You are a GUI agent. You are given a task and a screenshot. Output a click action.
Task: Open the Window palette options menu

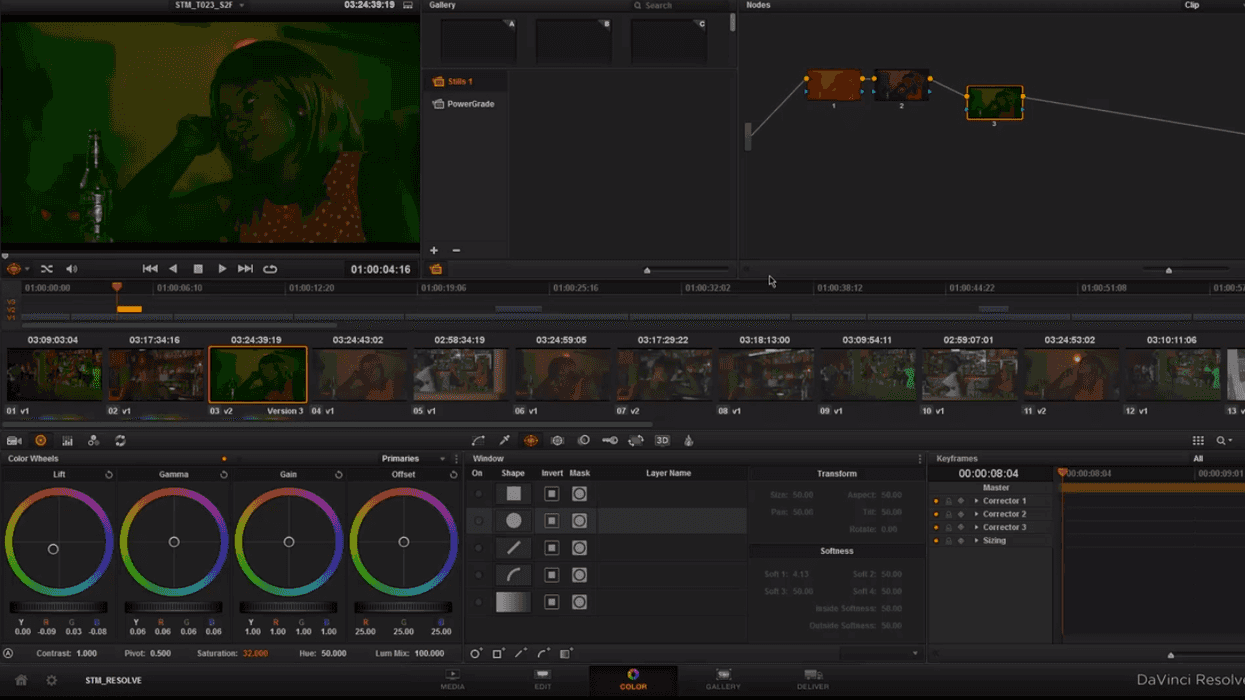tap(920, 459)
